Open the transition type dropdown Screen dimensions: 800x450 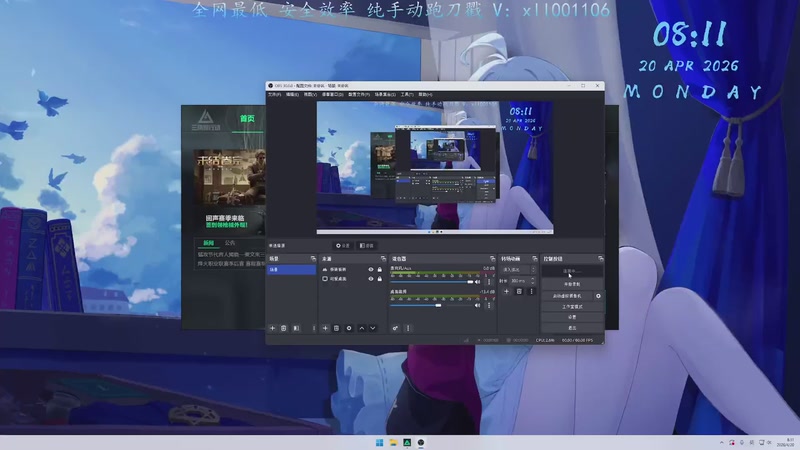pyautogui.click(x=518, y=269)
